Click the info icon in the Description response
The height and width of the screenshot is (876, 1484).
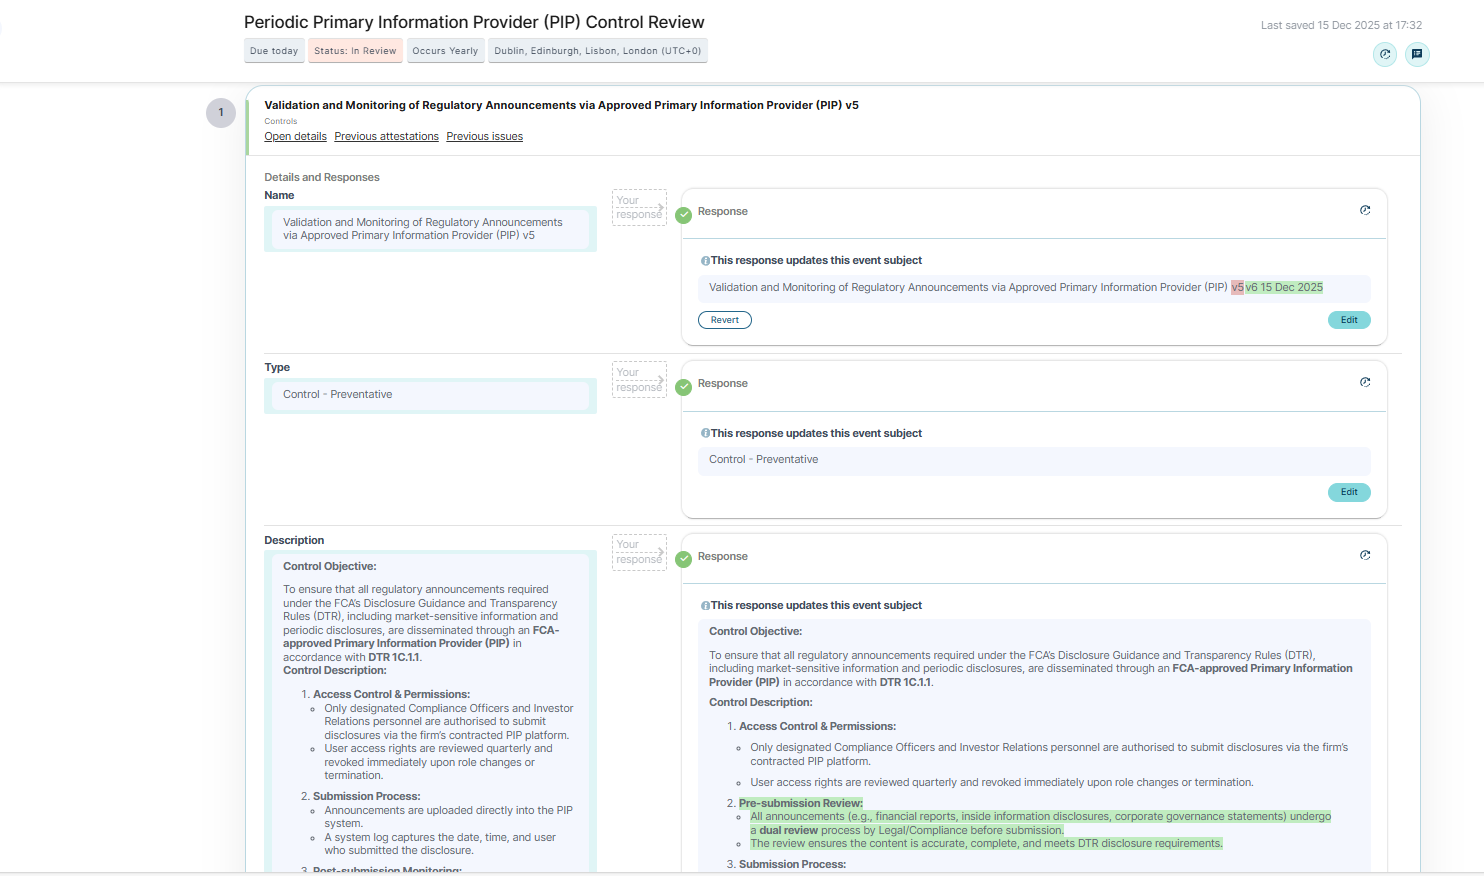point(705,606)
